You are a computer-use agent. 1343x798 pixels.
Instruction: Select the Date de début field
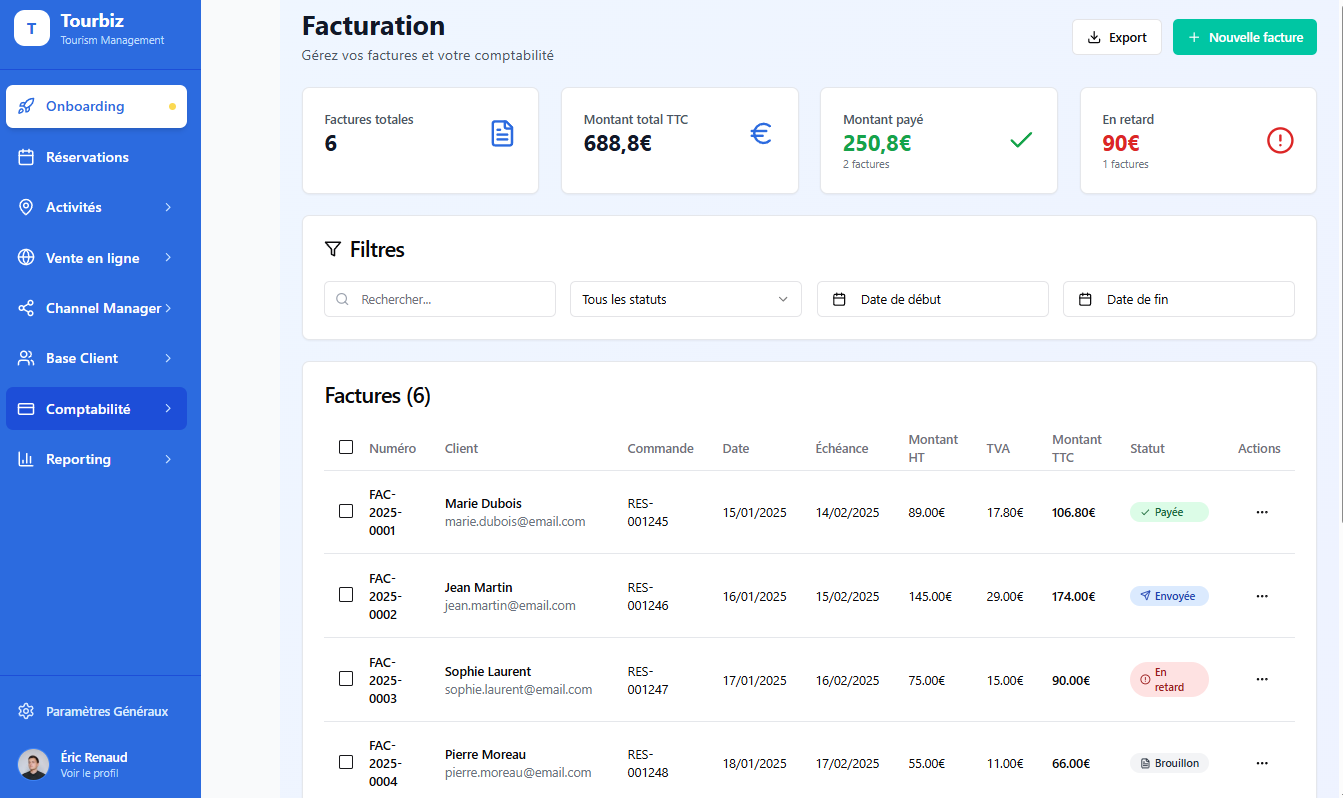931,299
